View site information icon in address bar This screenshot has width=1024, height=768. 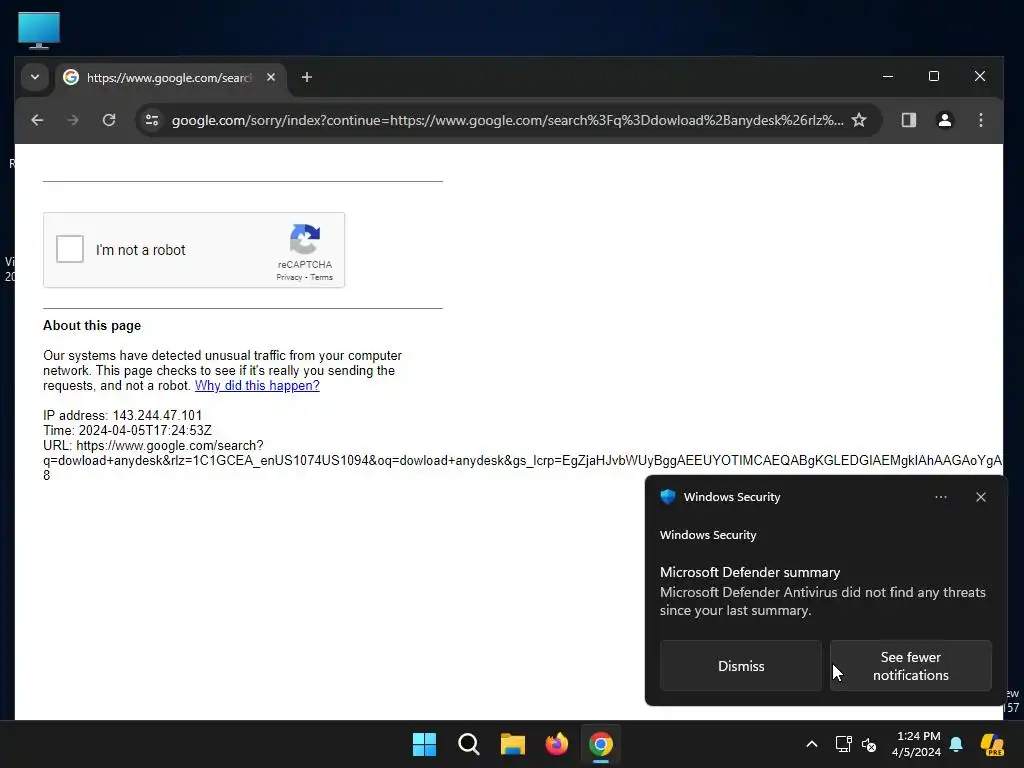click(152, 120)
